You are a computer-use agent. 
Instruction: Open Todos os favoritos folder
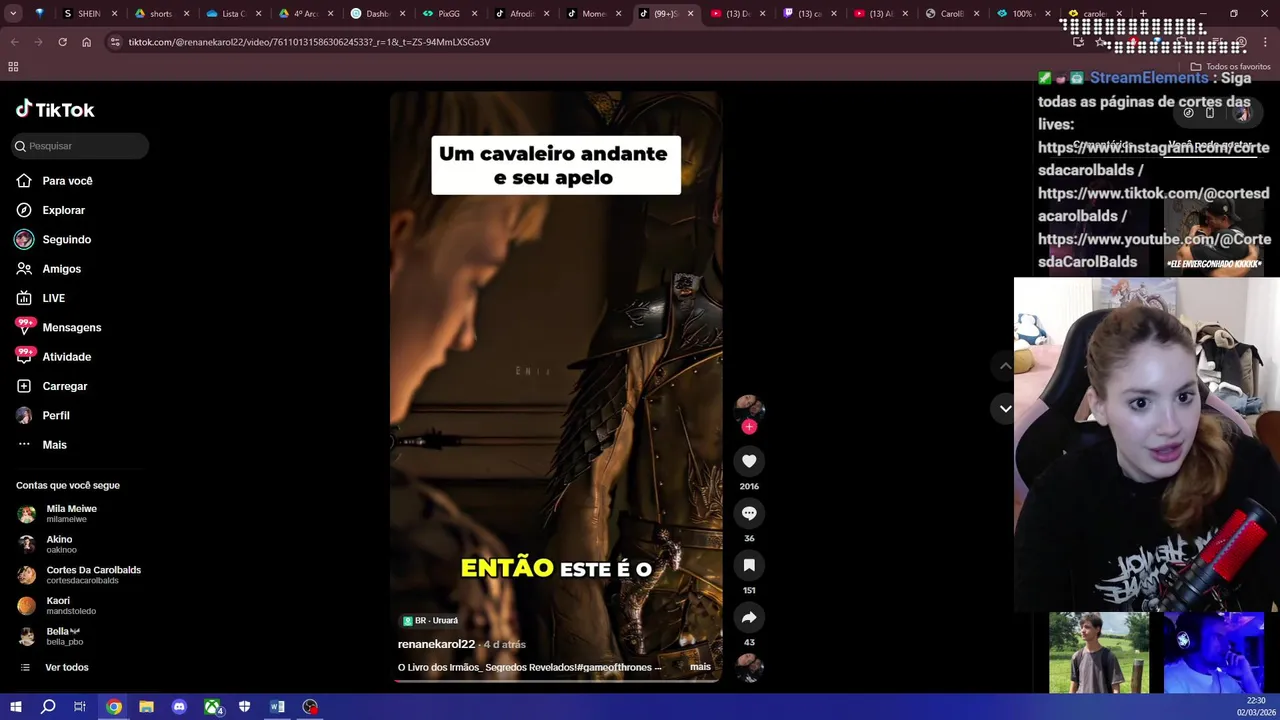pyautogui.click(x=1230, y=67)
